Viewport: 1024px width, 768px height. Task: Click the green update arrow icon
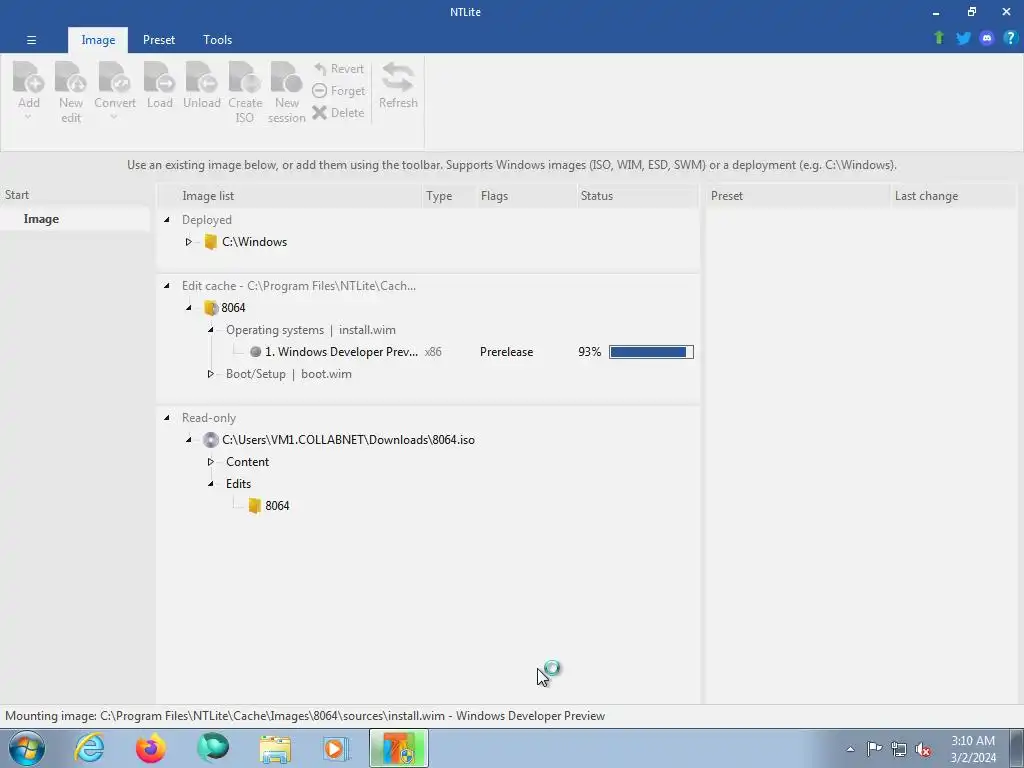(939, 38)
